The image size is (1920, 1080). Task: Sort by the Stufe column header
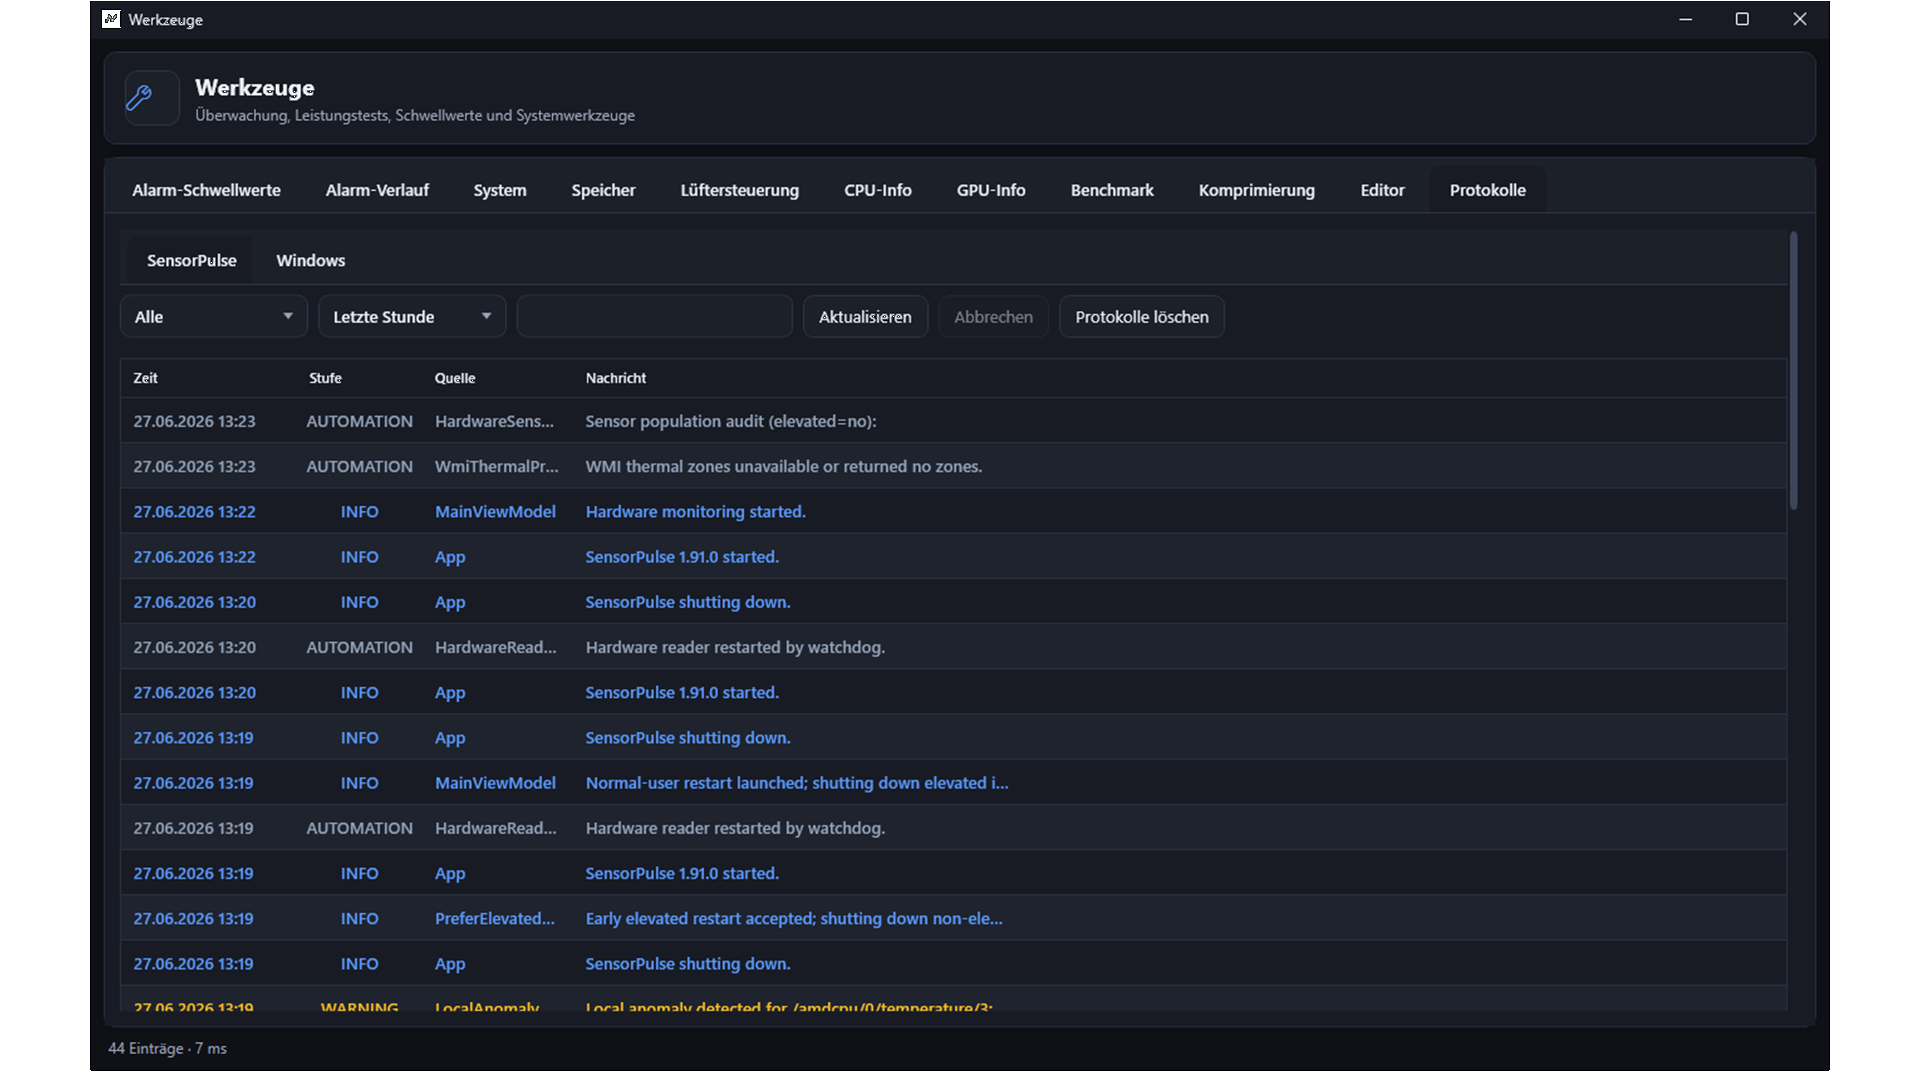pos(325,378)
